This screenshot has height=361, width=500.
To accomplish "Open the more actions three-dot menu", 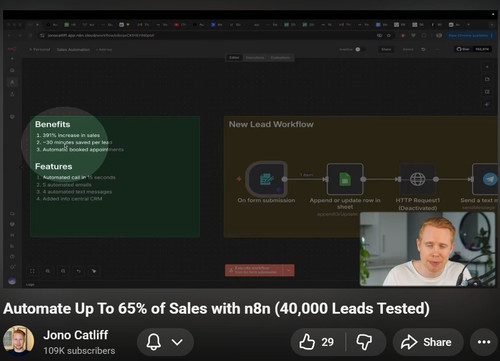I will (x=484, y=342).
